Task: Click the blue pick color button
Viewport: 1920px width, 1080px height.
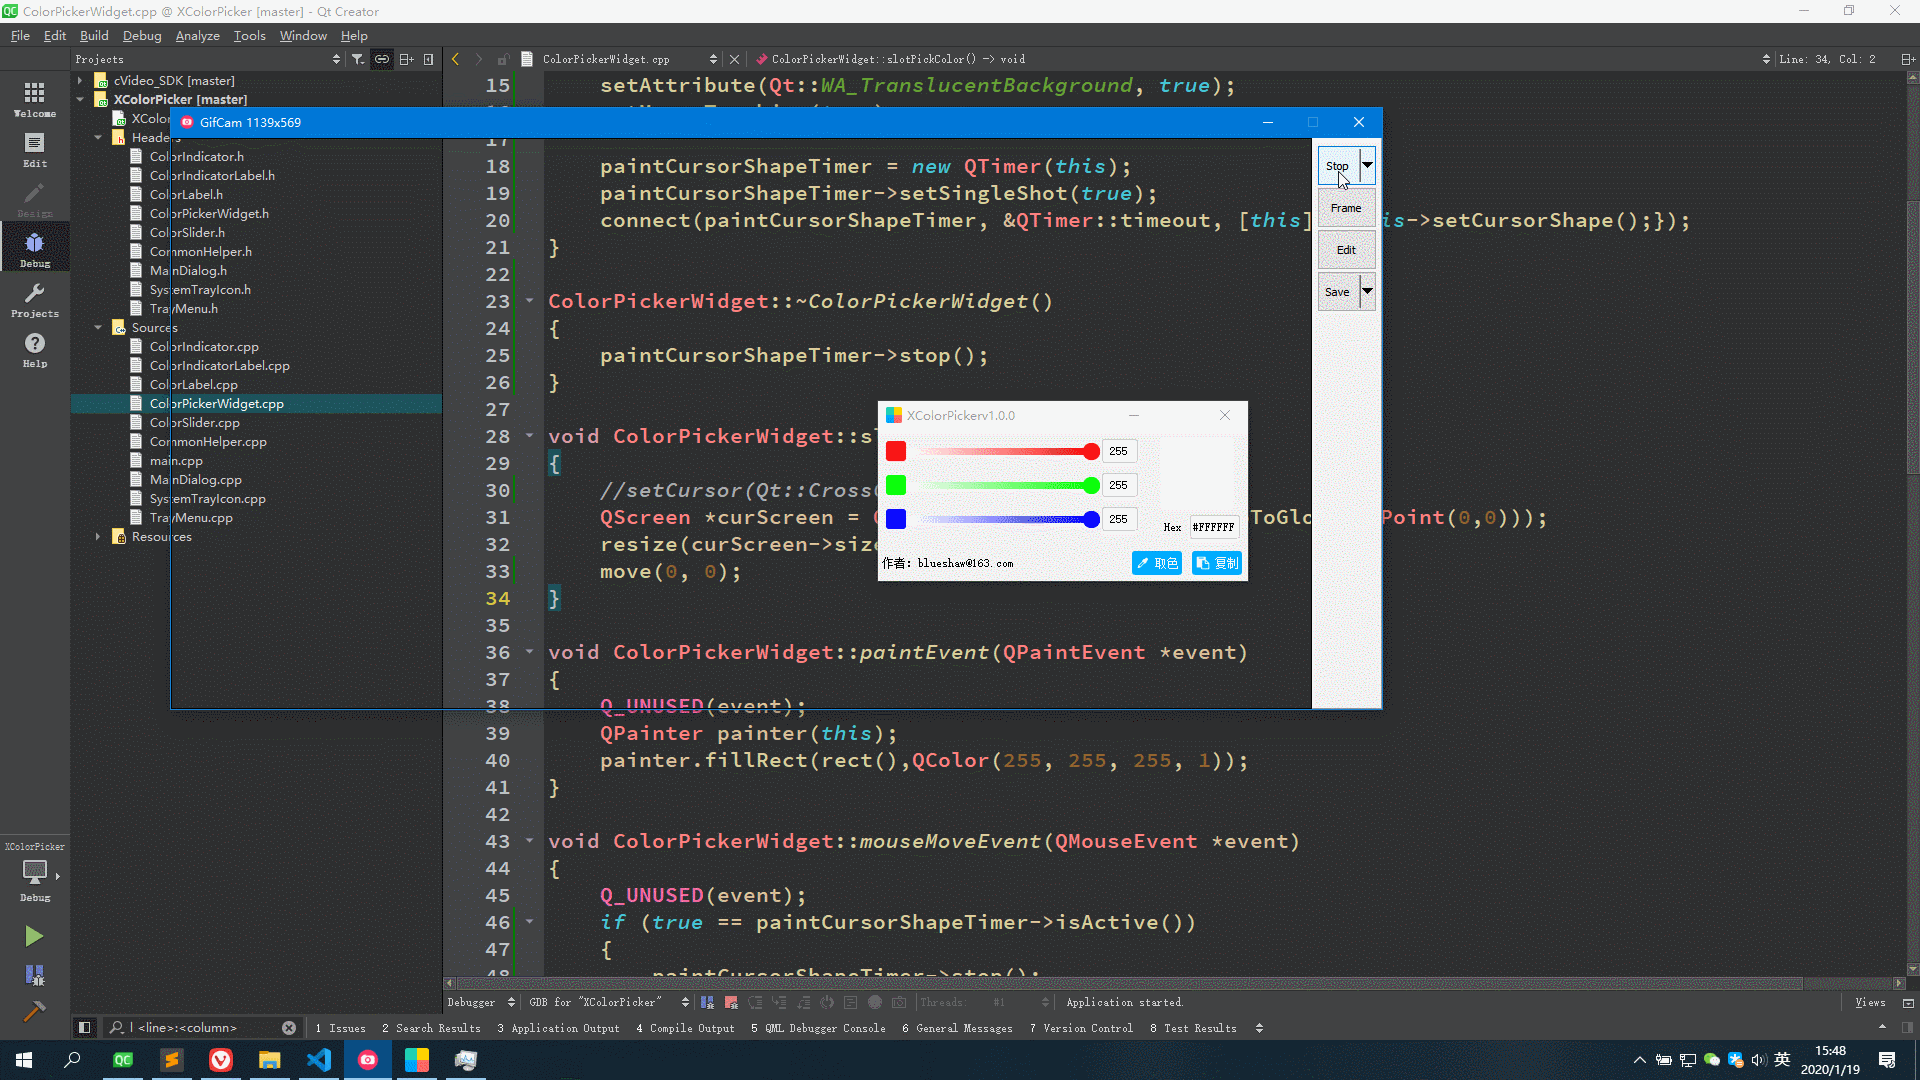Action: pos(1157,563)
